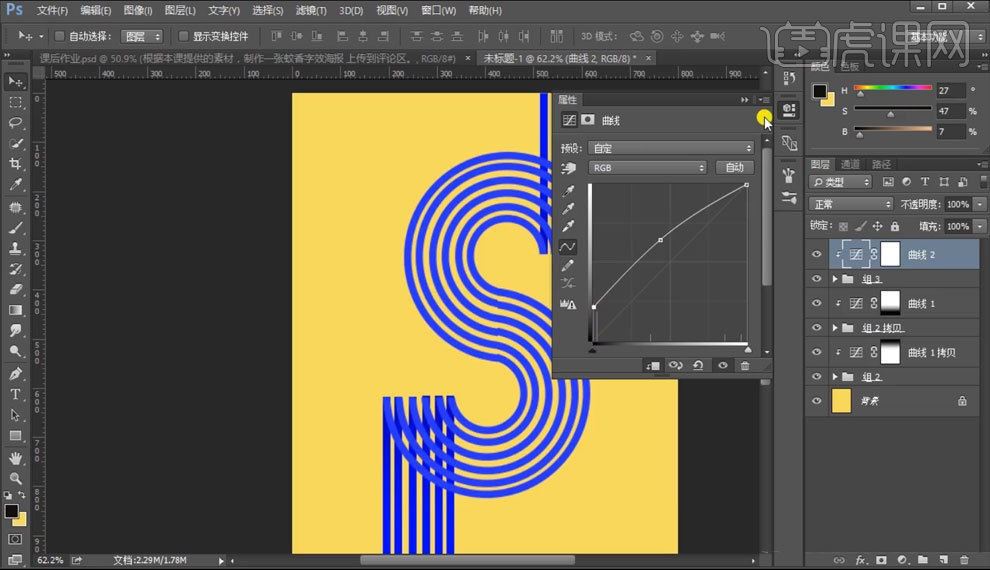Click the 自动 button in Curves
The height and width of the screenshot is (570, 990).
(x=735, y=167)
